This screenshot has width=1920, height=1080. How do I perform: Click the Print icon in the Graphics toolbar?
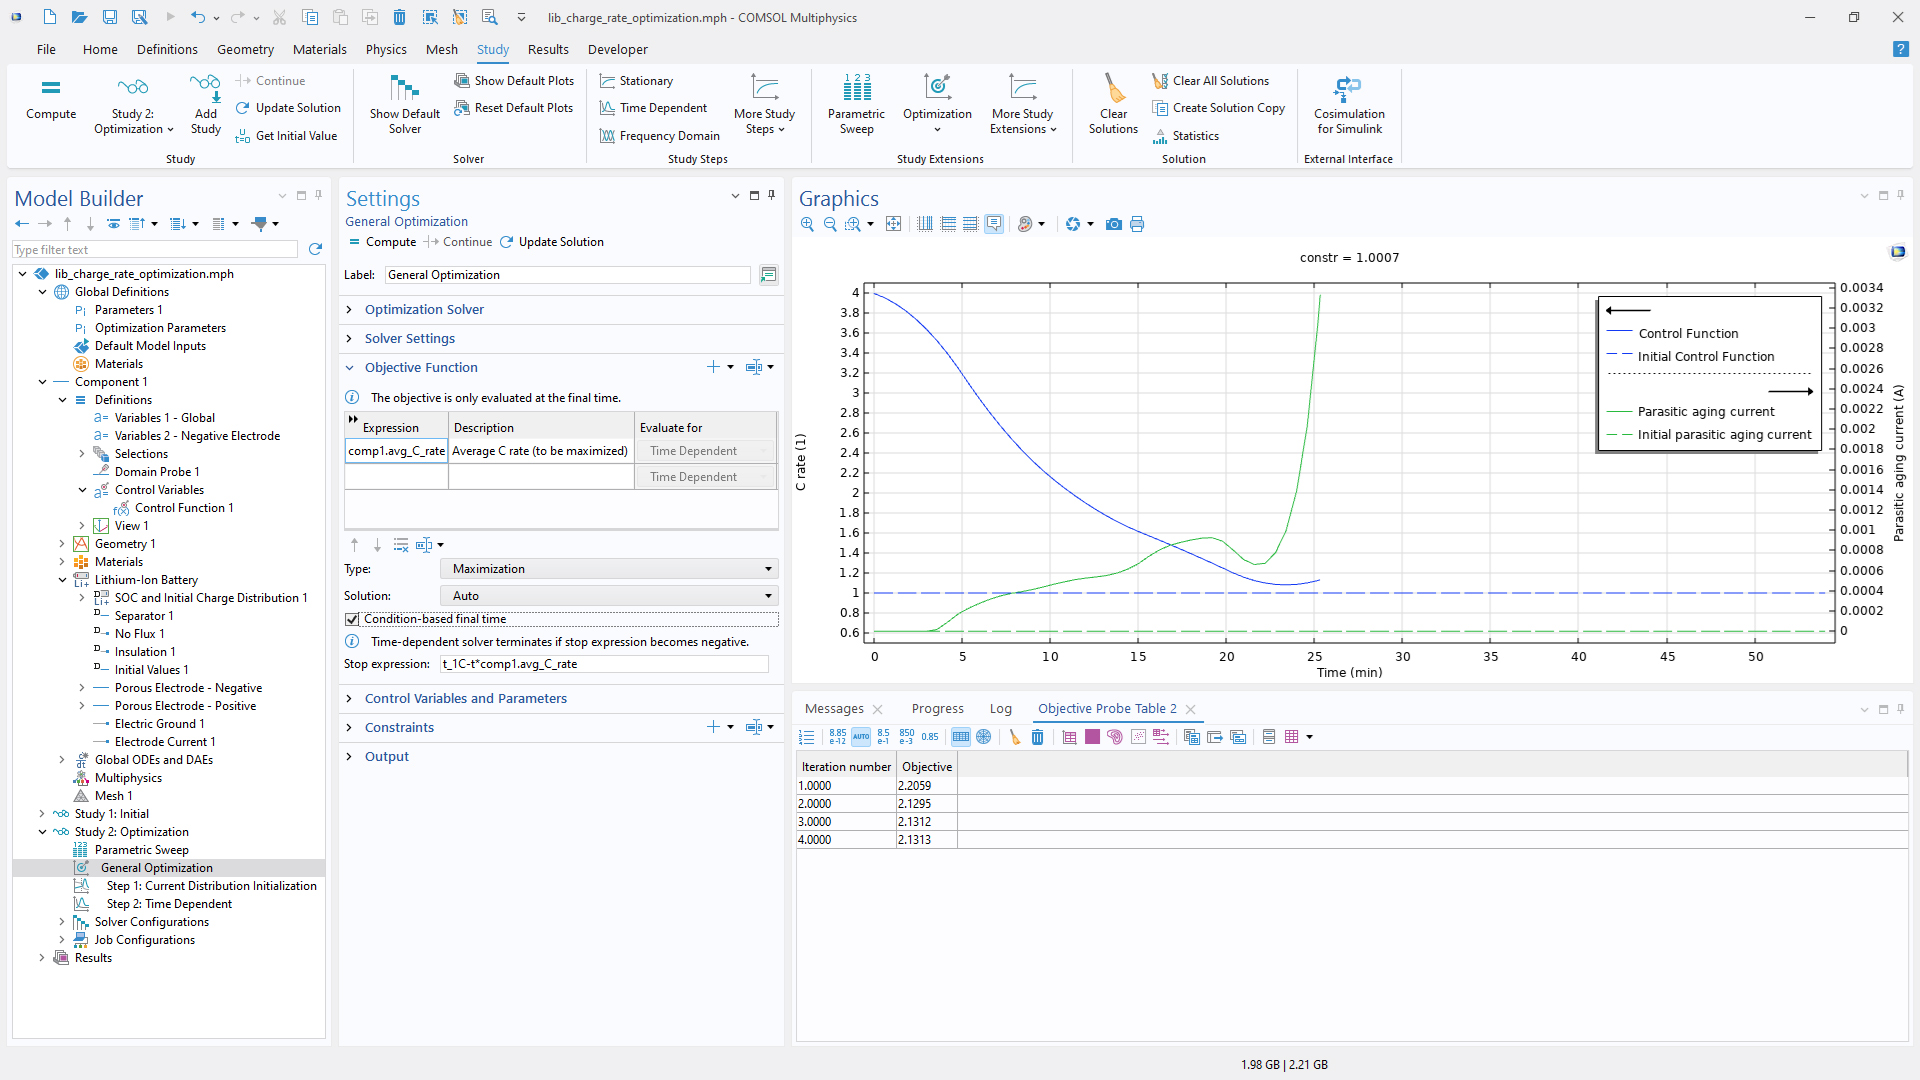tap(1137, 224)
